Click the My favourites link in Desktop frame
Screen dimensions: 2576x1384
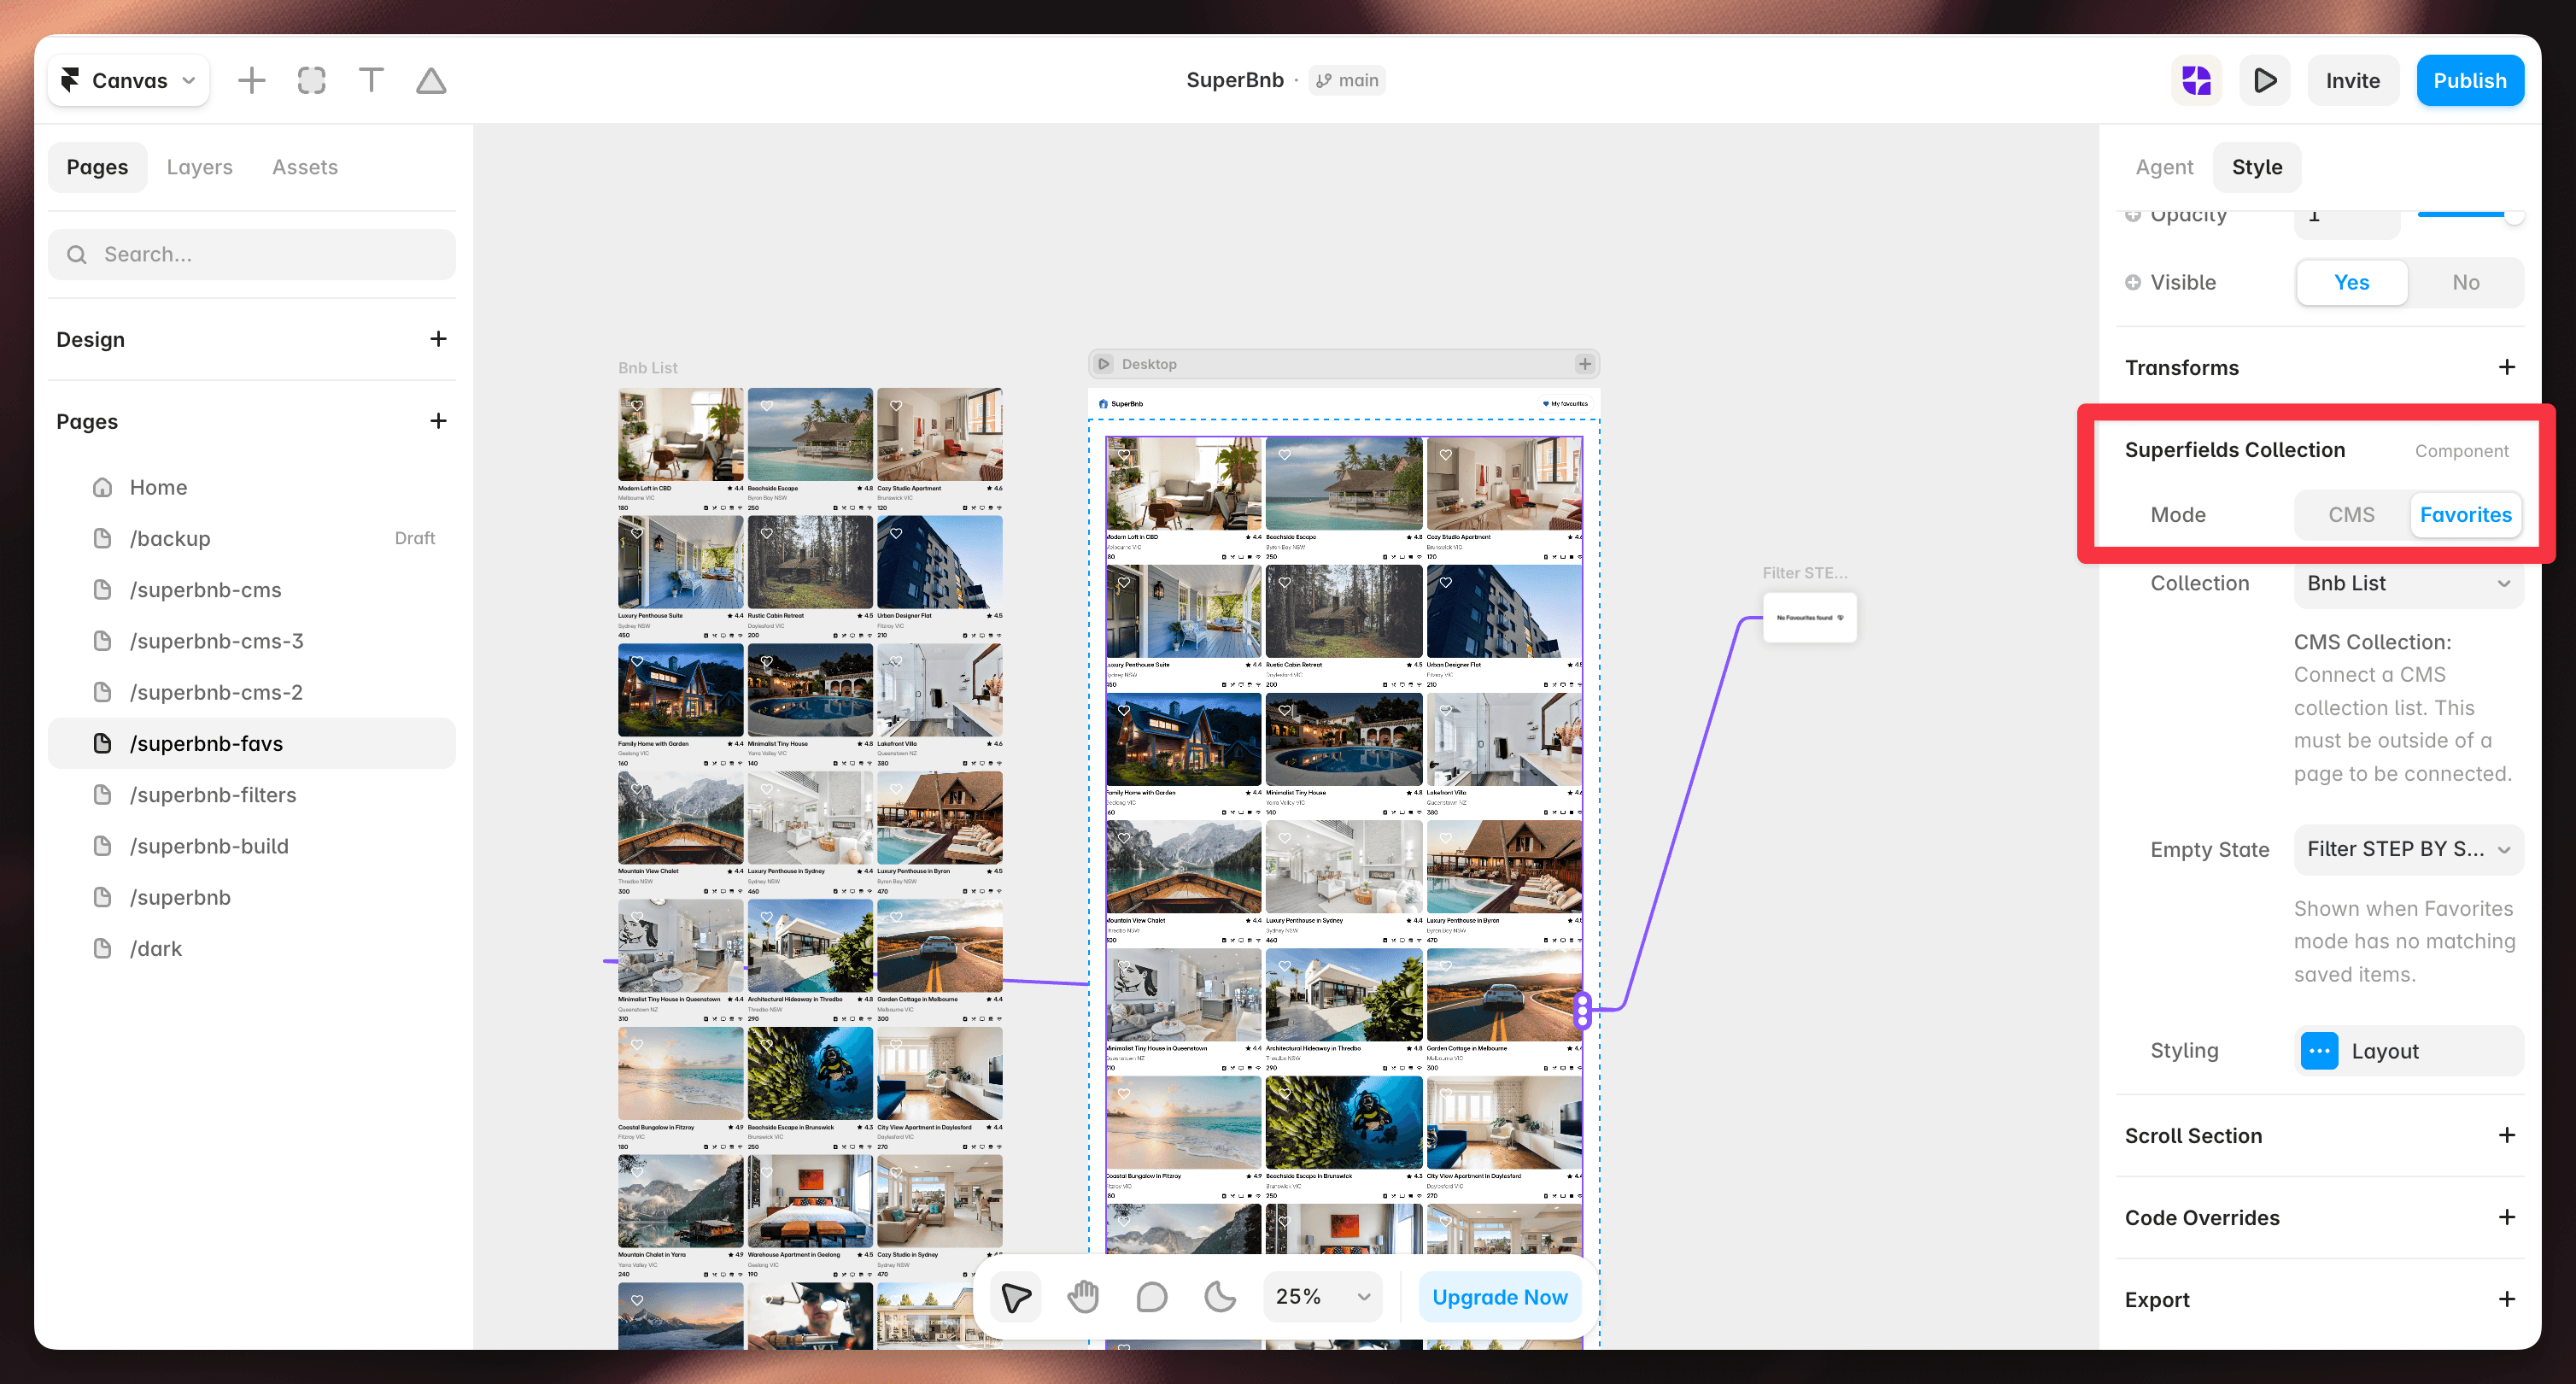1565,404
